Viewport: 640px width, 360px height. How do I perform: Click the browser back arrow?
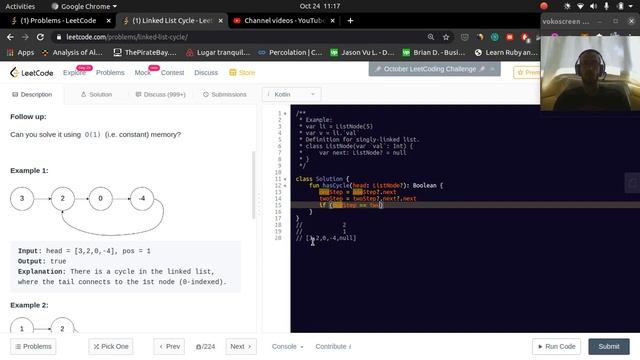(10, 37)
